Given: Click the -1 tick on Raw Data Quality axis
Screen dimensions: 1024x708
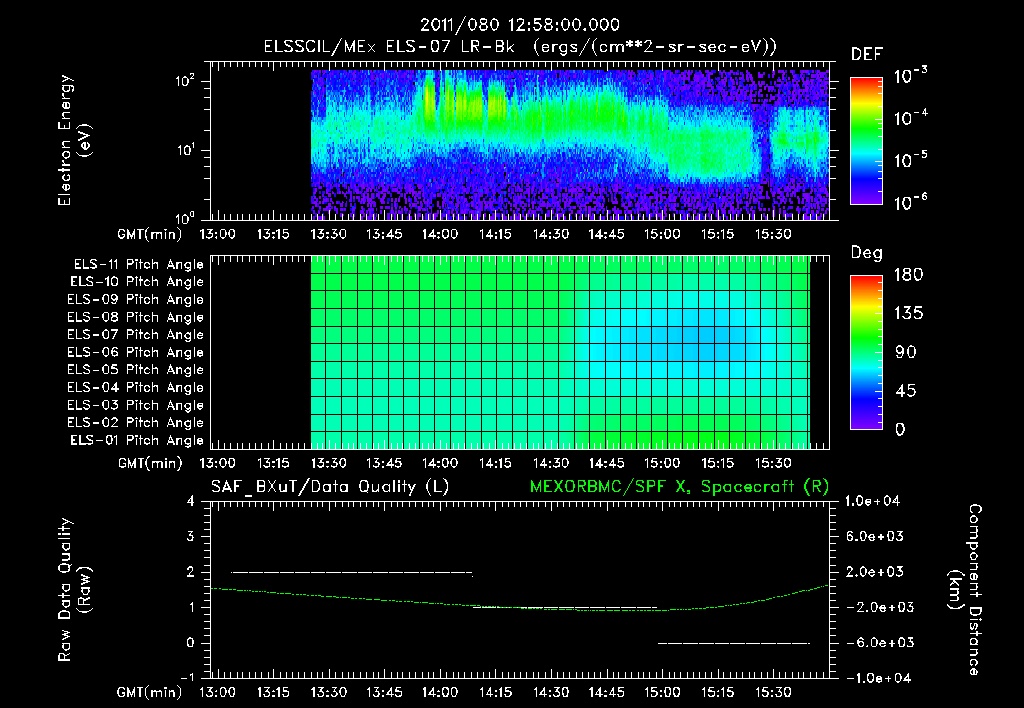Looking at the screenshot, I should (187, 678).
